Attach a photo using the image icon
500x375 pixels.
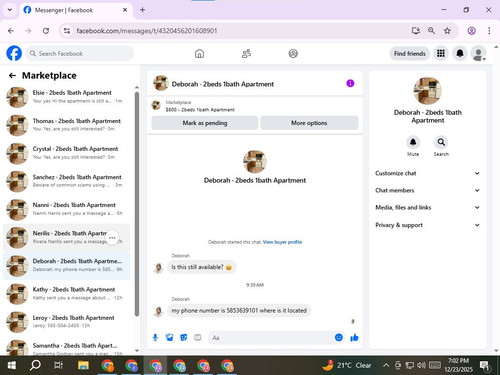[x=170, y=338]
